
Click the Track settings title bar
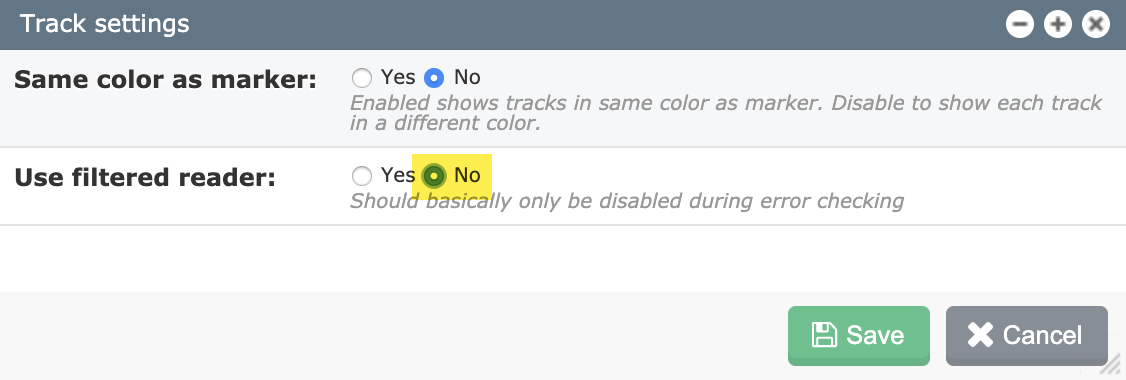tap(503, 24)
